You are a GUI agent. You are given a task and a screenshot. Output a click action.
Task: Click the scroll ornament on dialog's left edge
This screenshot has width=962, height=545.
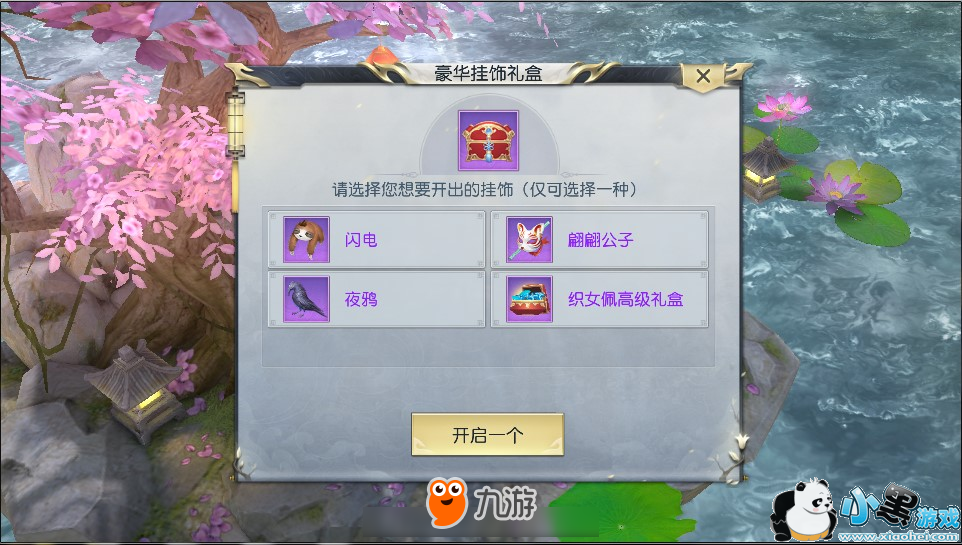point(236,123)
